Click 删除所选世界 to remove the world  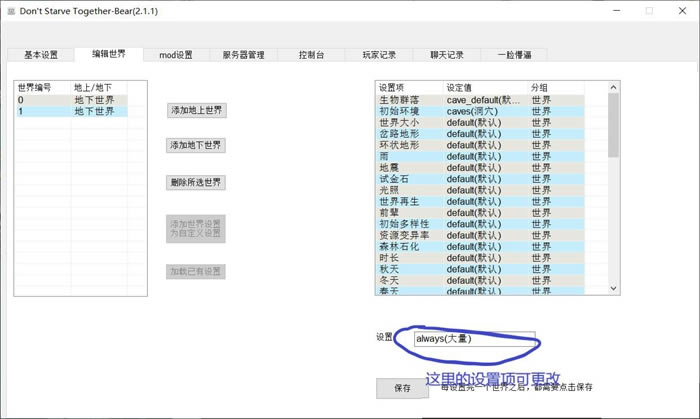[x=197, y=182]
